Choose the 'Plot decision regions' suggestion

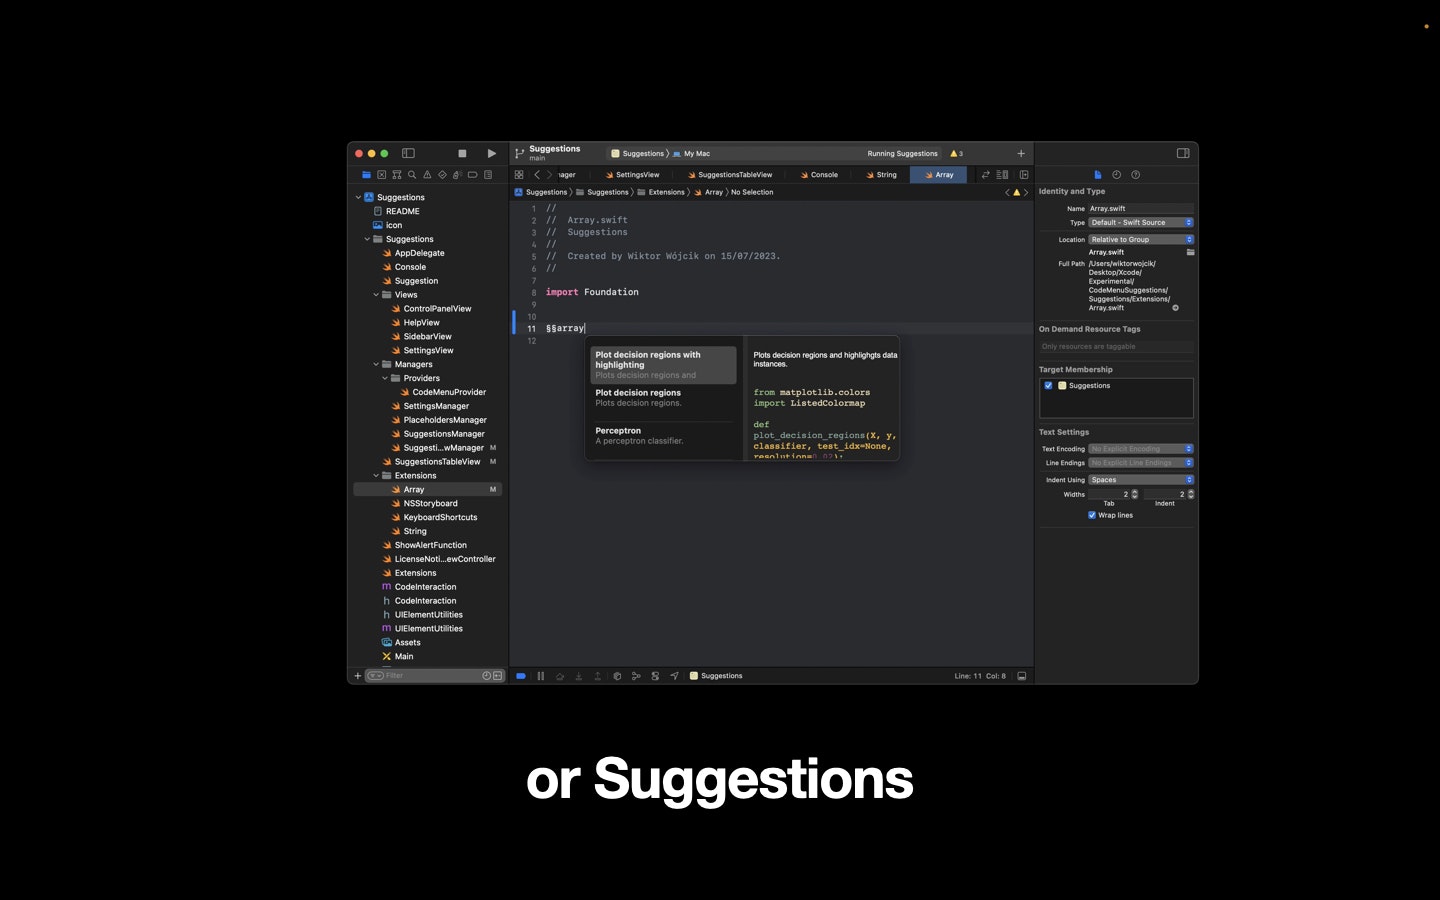click(x=663, y=398)
